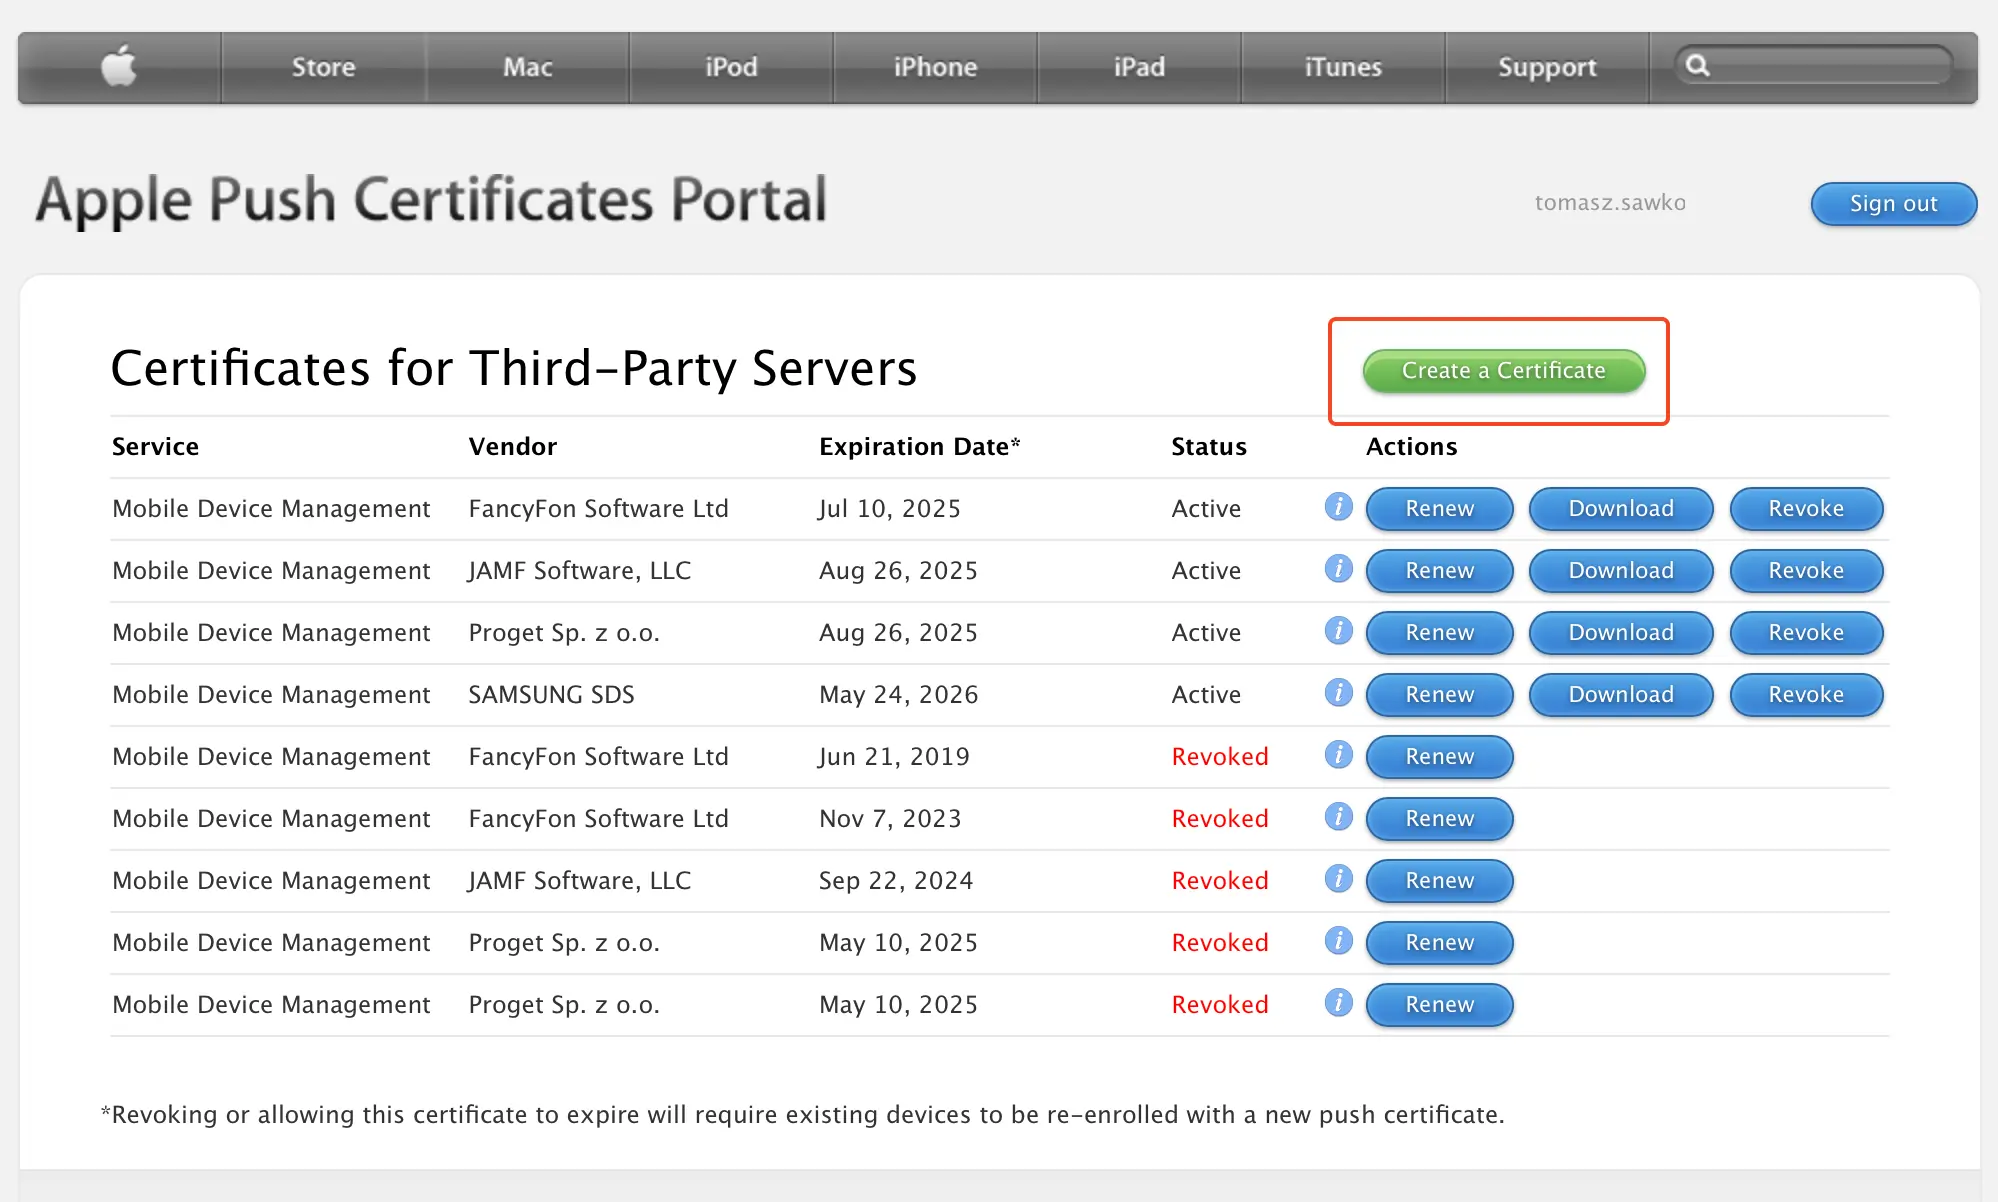Click the Revoked status for Jun 21, 2019
The height and width of the screenshot is (1202, 1998).
click(1219, 757)
